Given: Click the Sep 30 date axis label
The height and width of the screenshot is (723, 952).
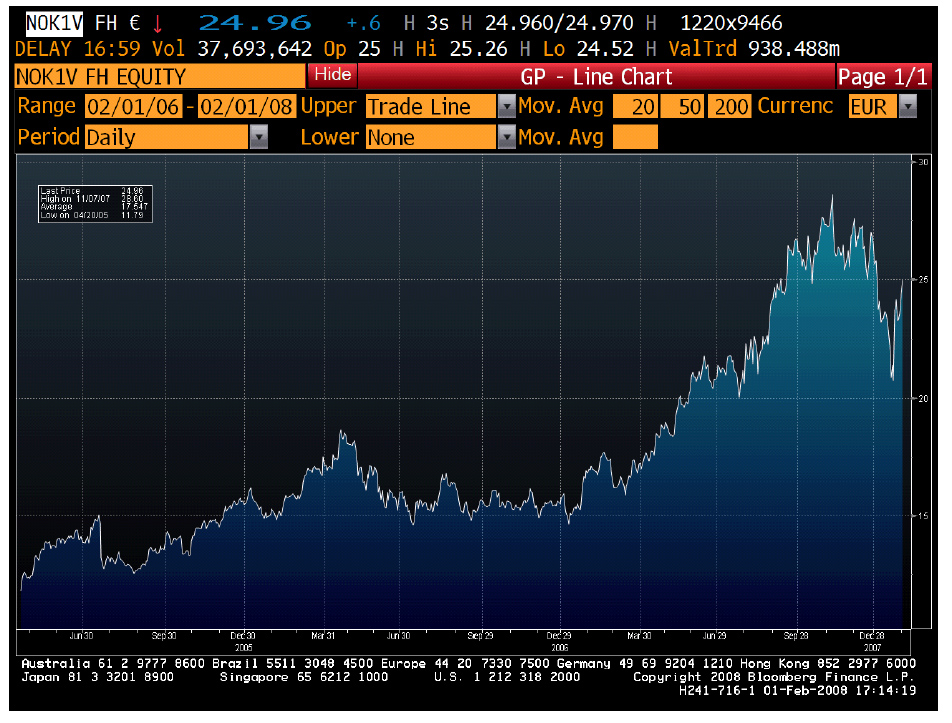Looking at the screenshot, I should tap(164, 636).
